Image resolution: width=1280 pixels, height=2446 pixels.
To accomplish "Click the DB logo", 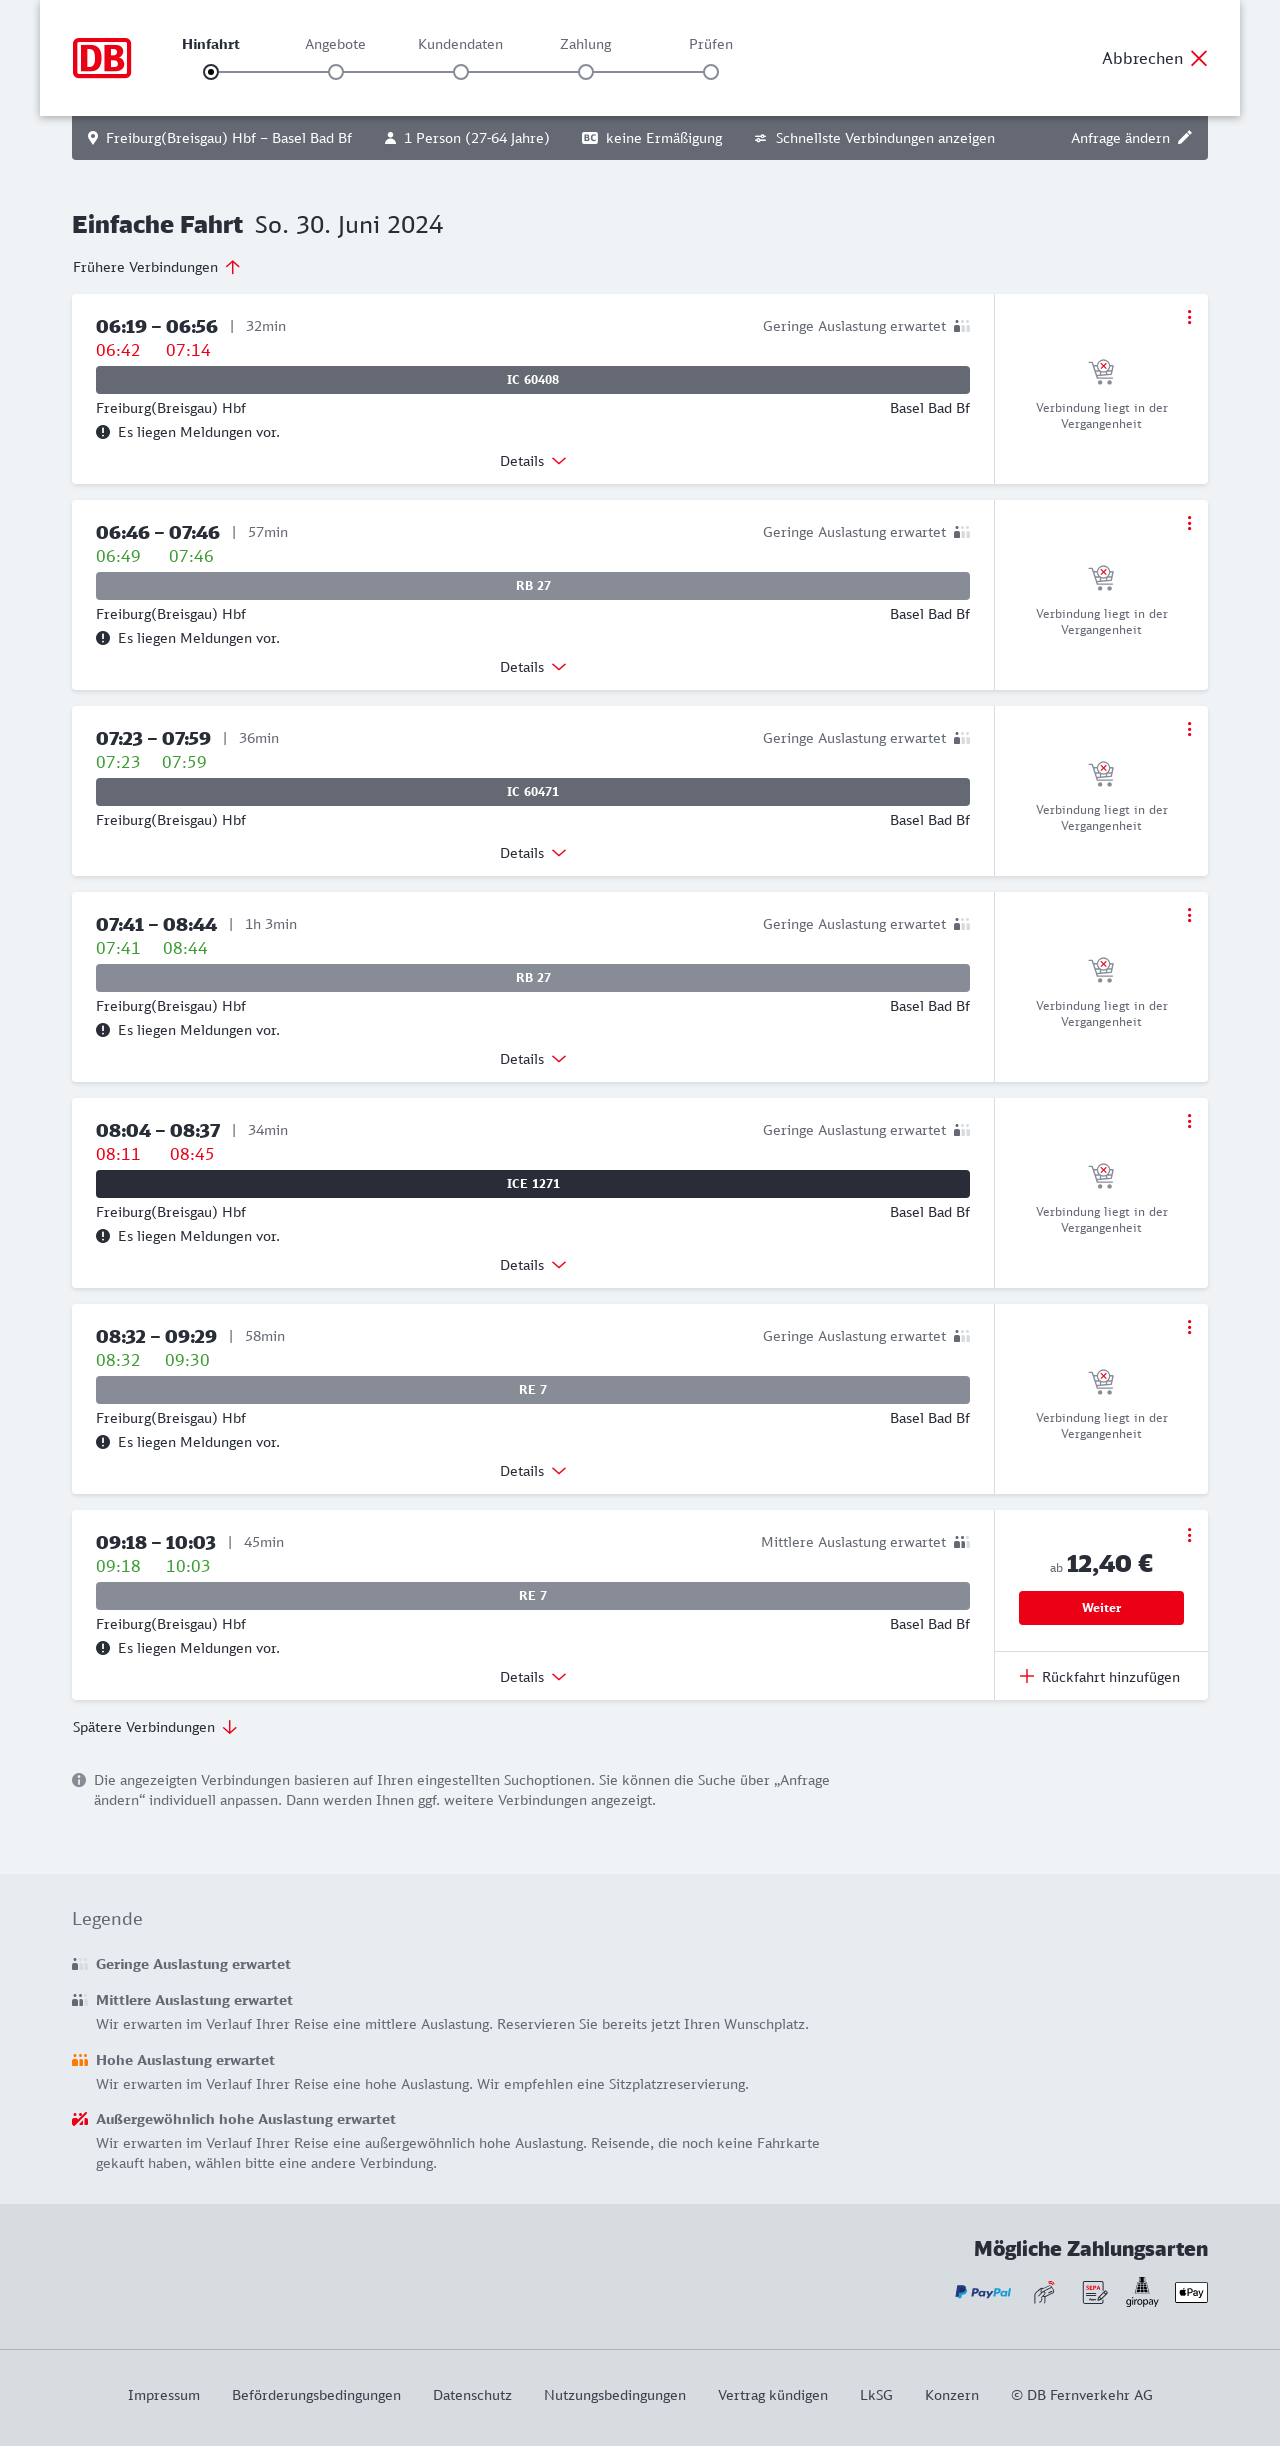I will point(102,58).
